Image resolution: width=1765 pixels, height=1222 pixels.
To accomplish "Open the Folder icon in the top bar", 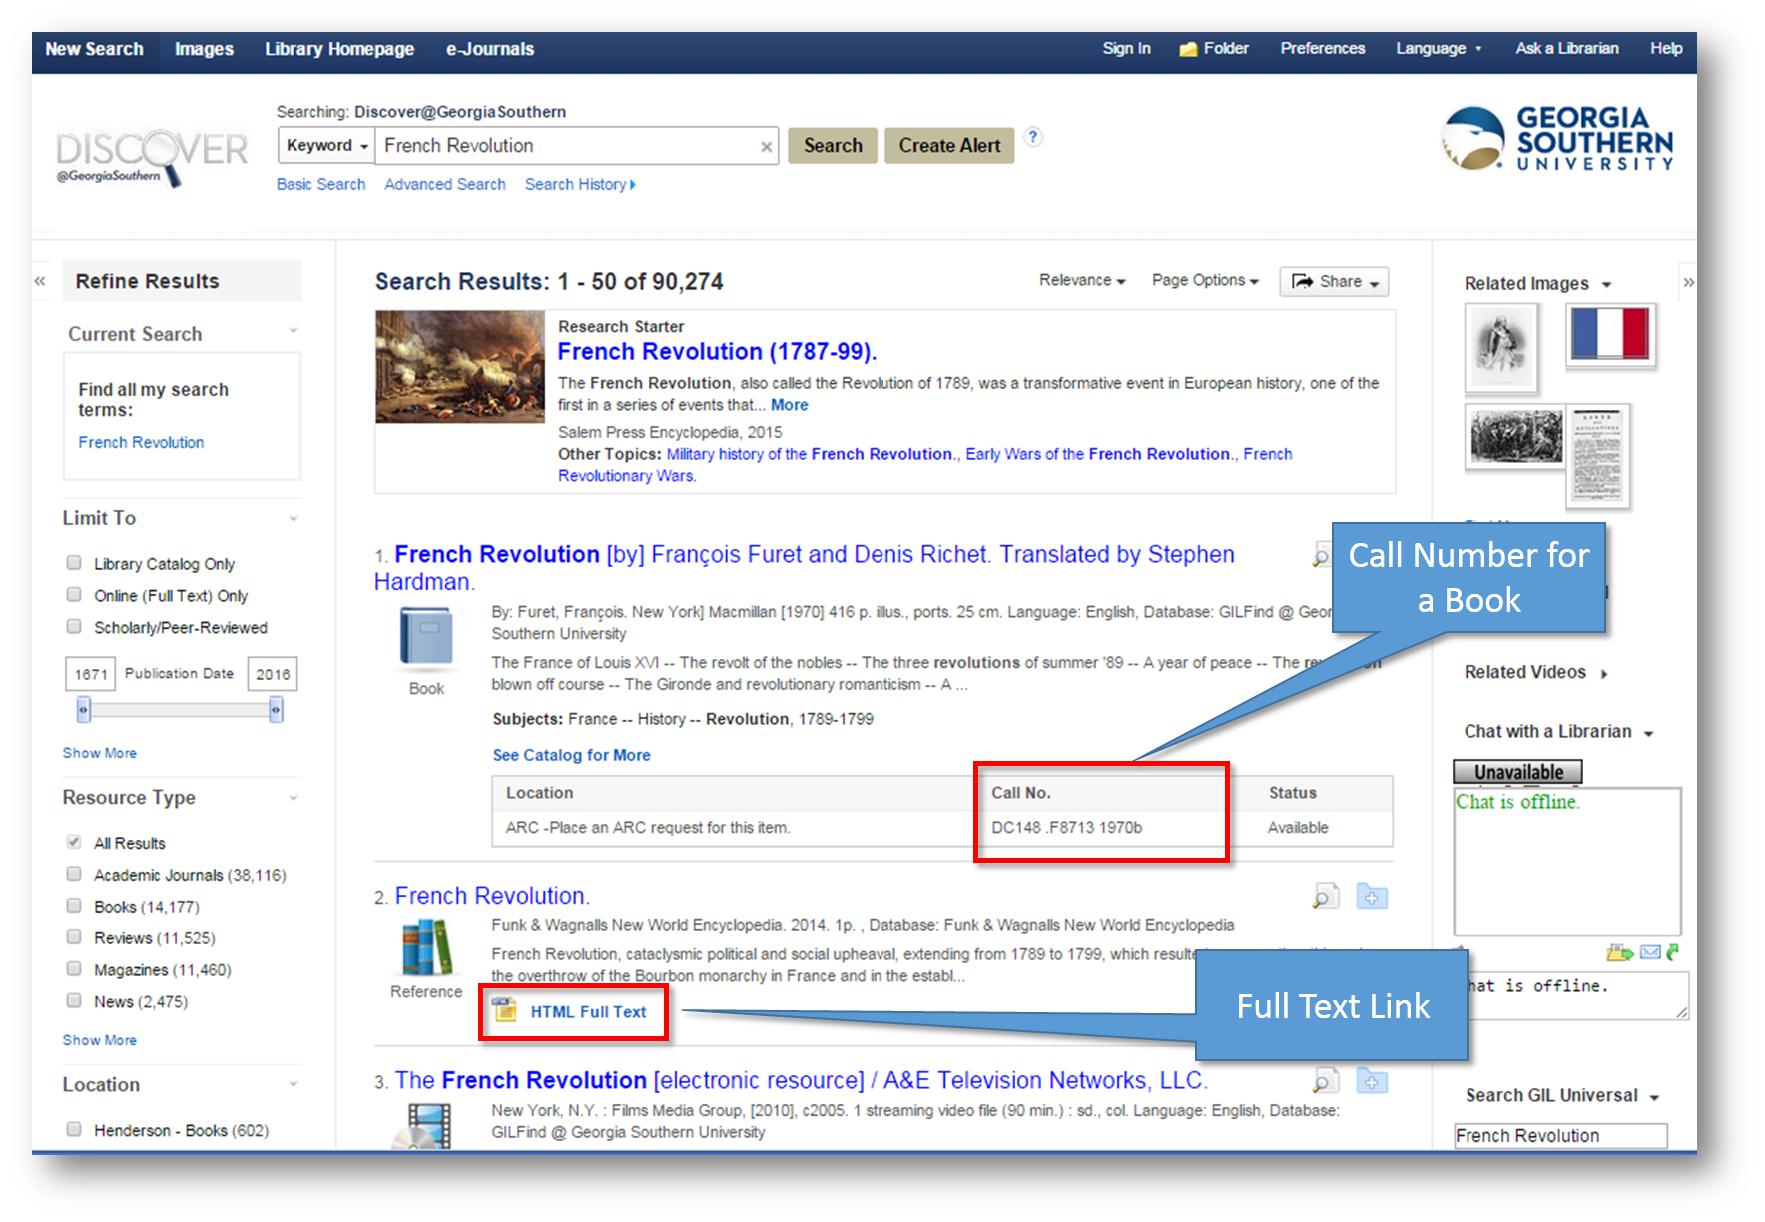I will [x=1188, y=49].
